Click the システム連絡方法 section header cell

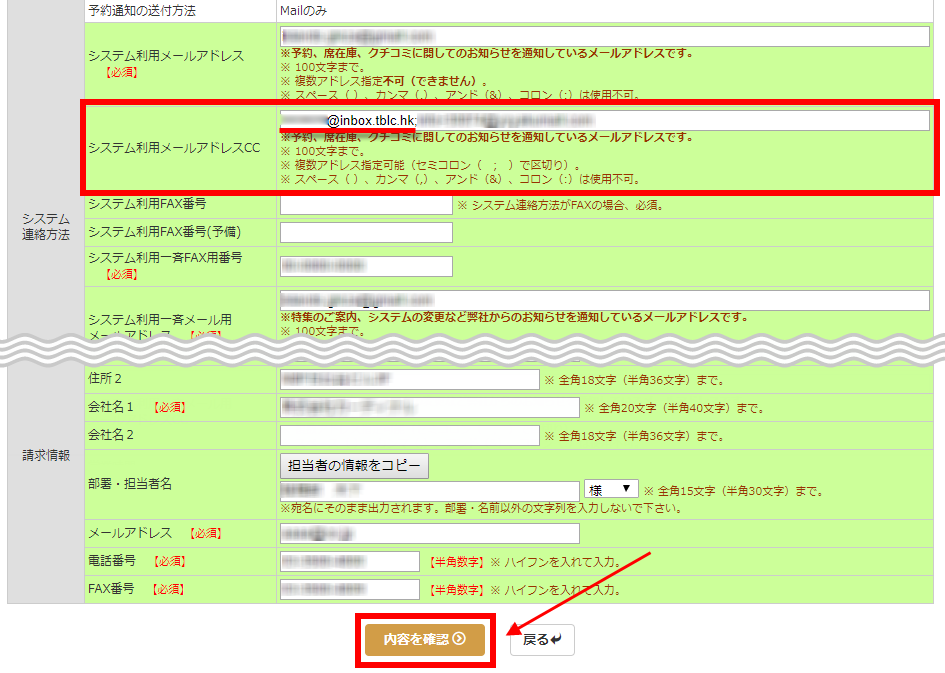pyautogui.click(x=46, y=226)
